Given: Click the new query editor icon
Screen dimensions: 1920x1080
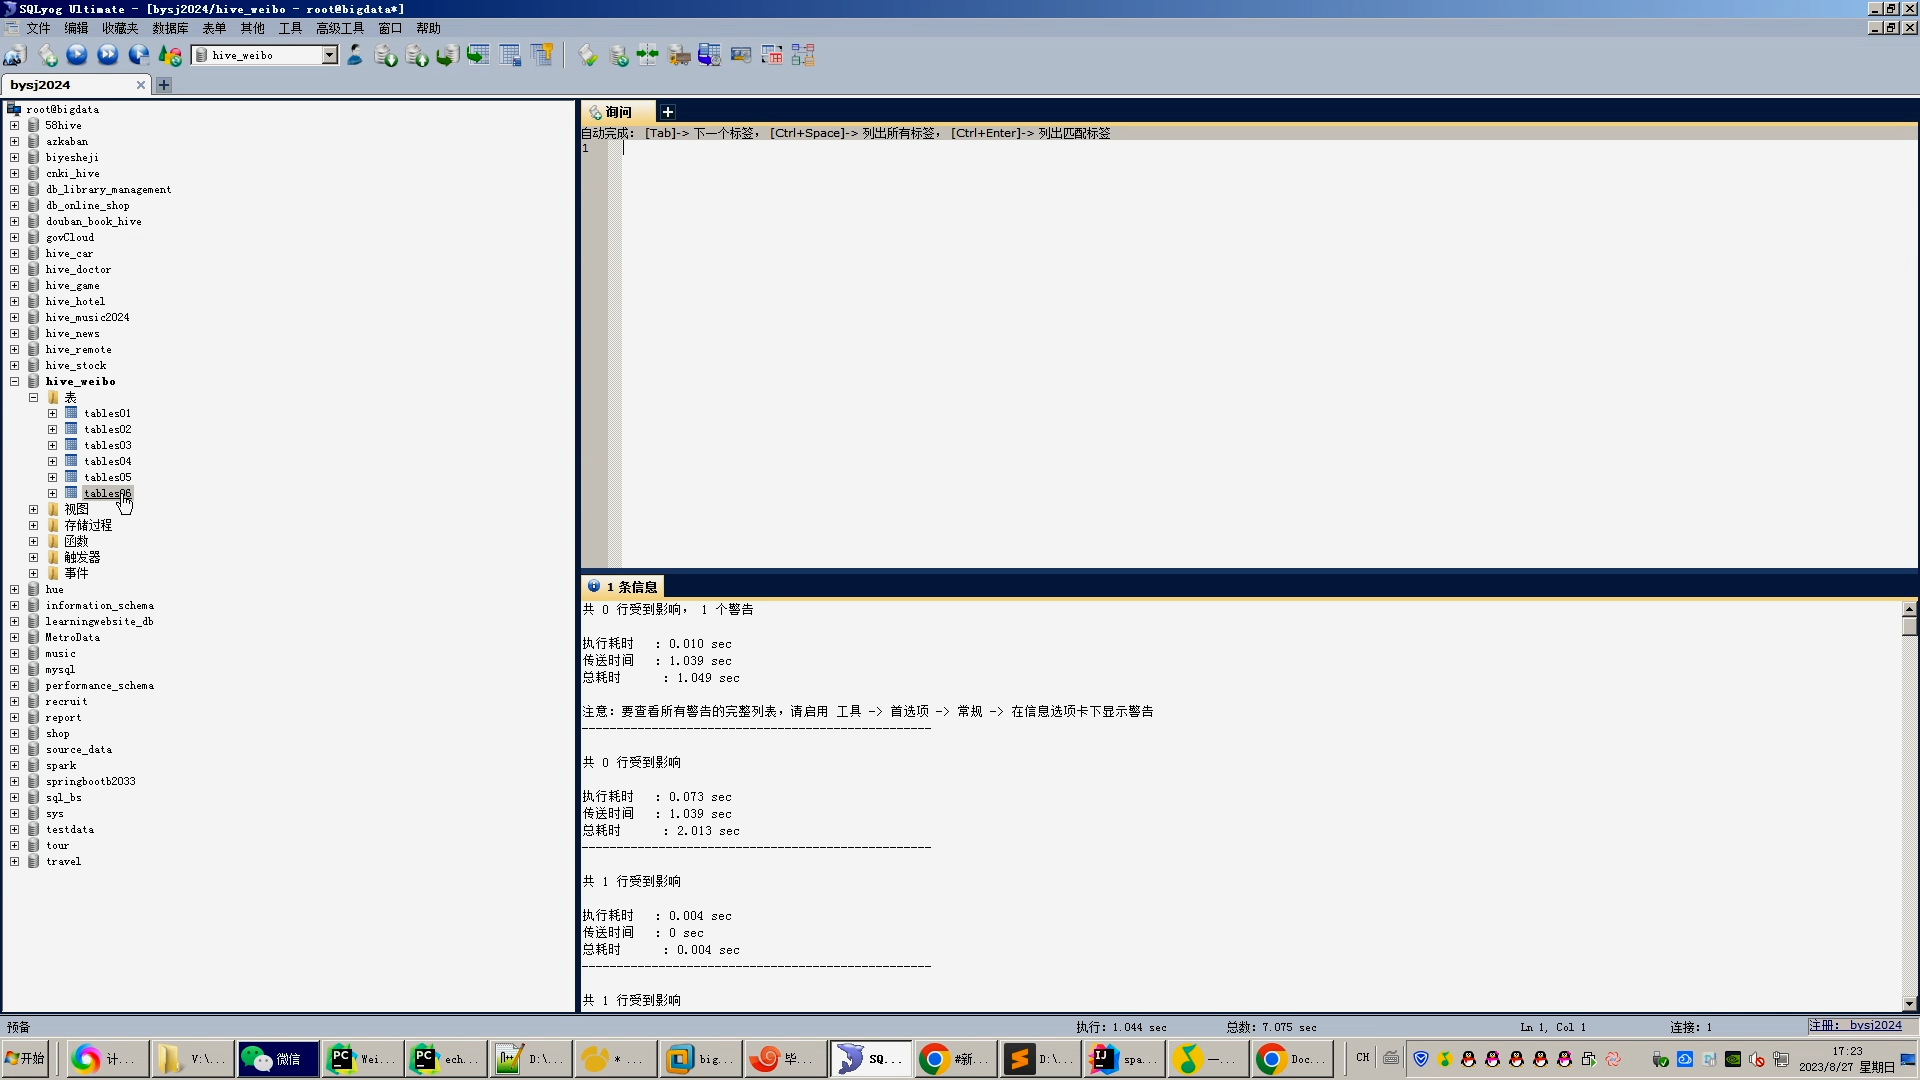Looking at the screenshot, I should (47, 56).
